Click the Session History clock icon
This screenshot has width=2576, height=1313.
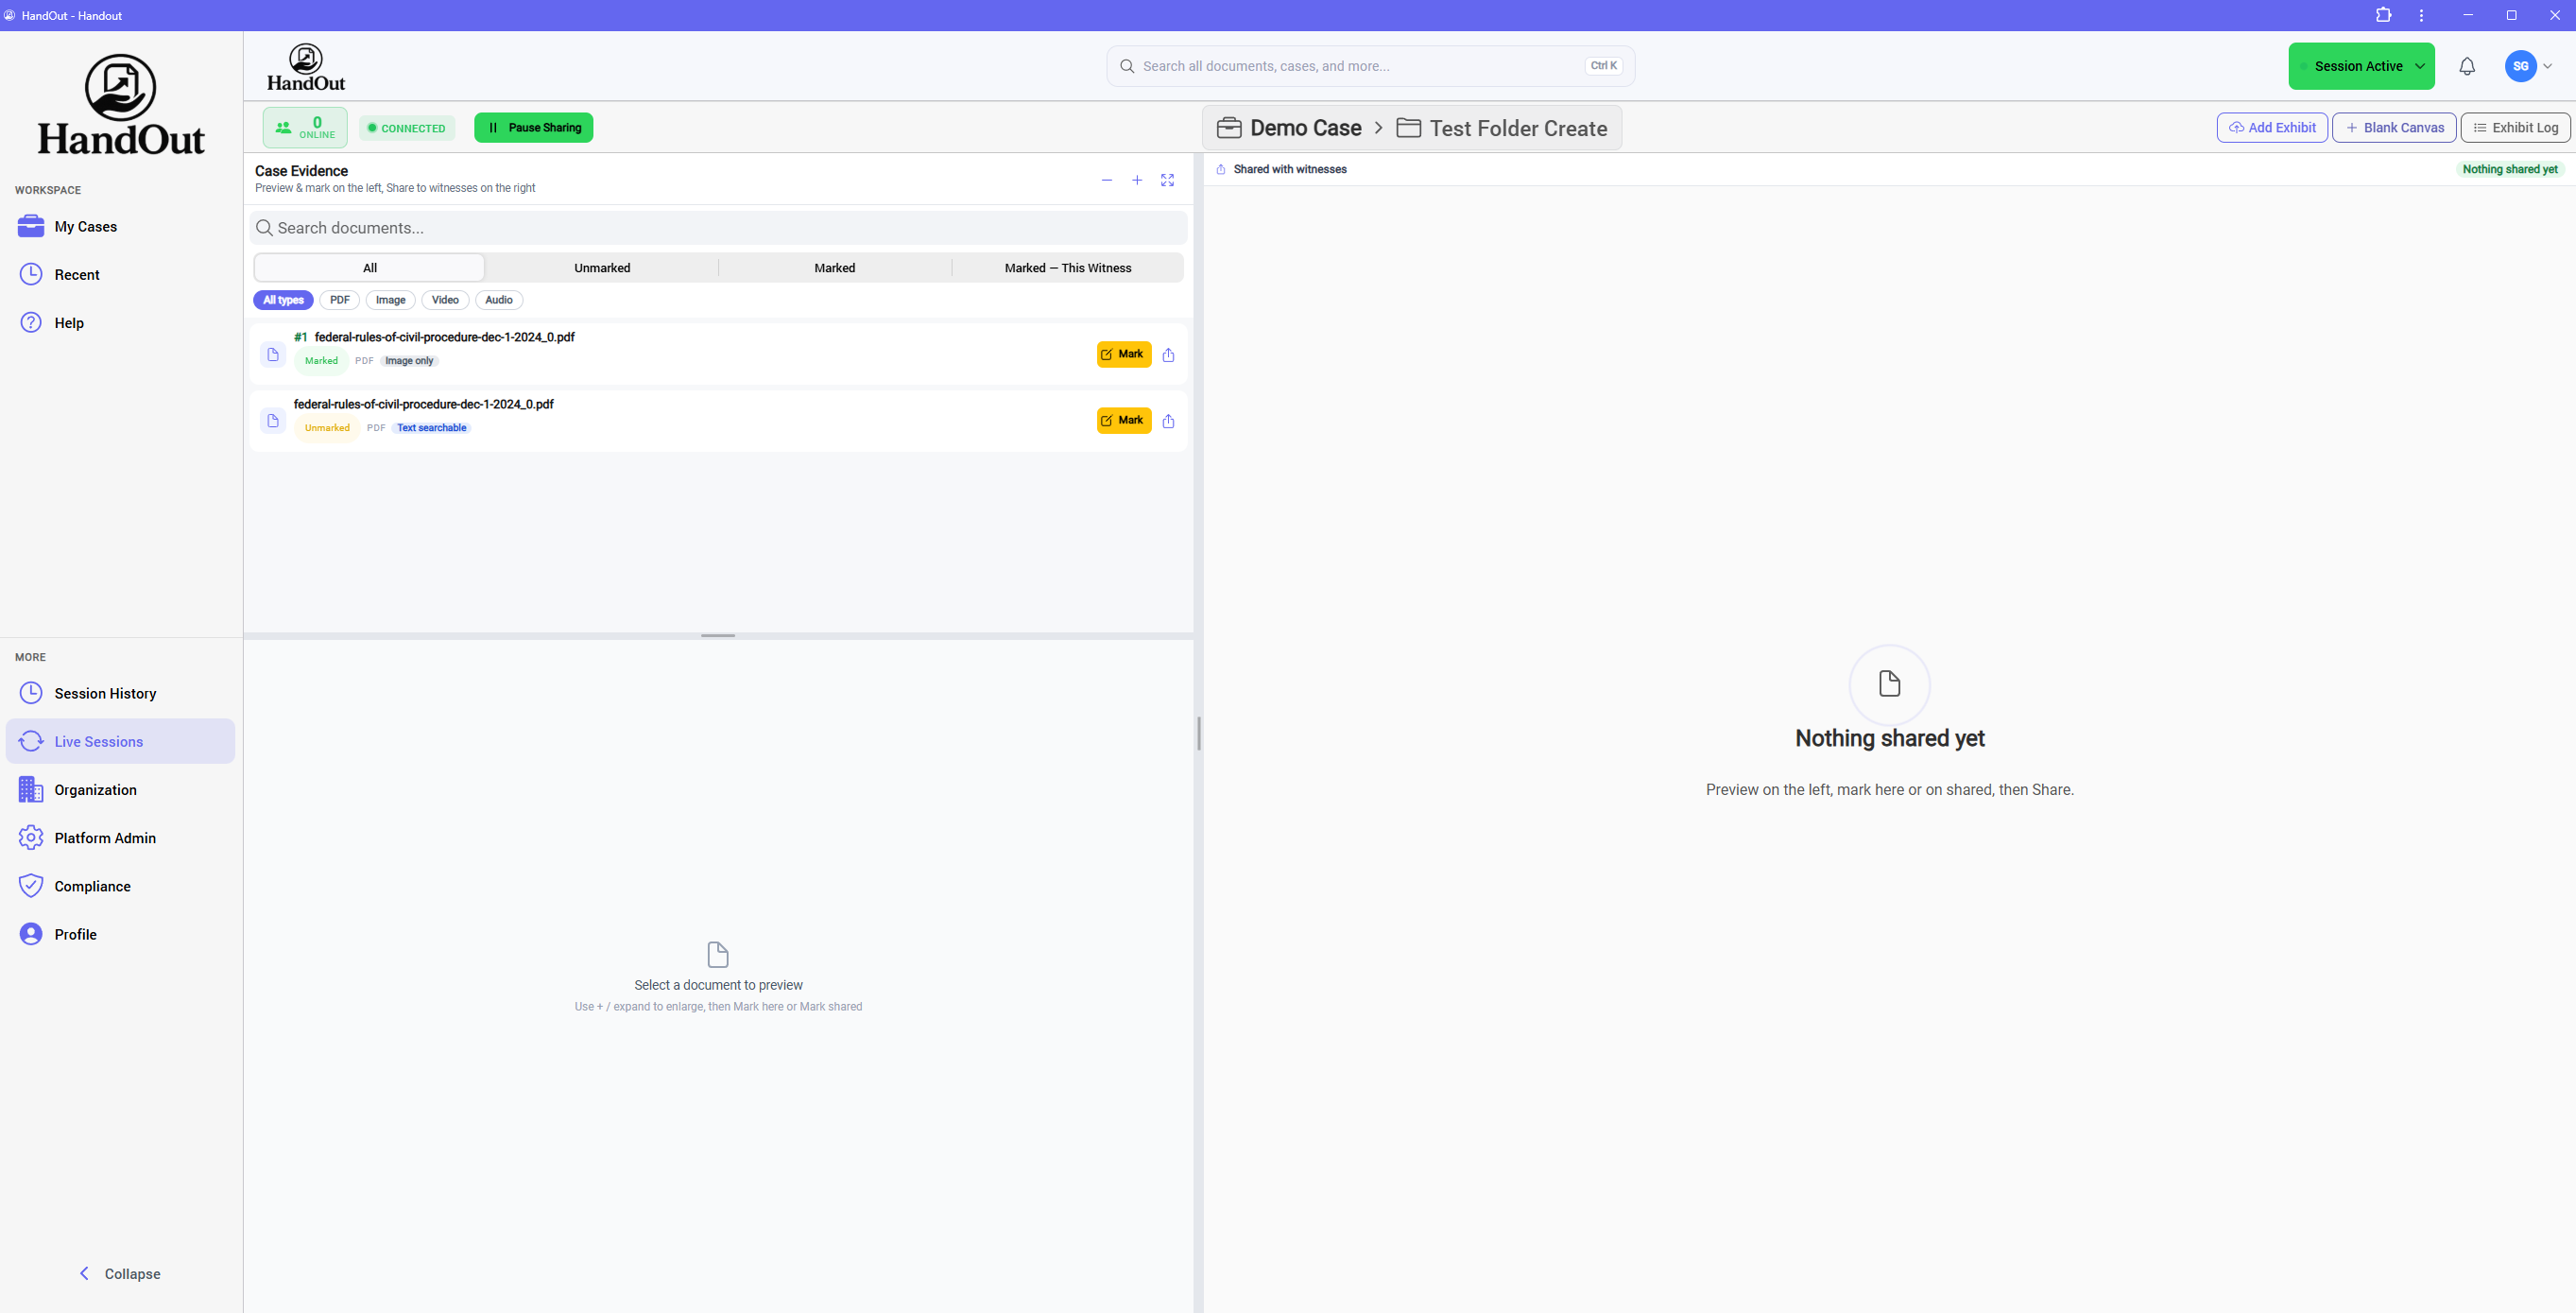(31, 693)
